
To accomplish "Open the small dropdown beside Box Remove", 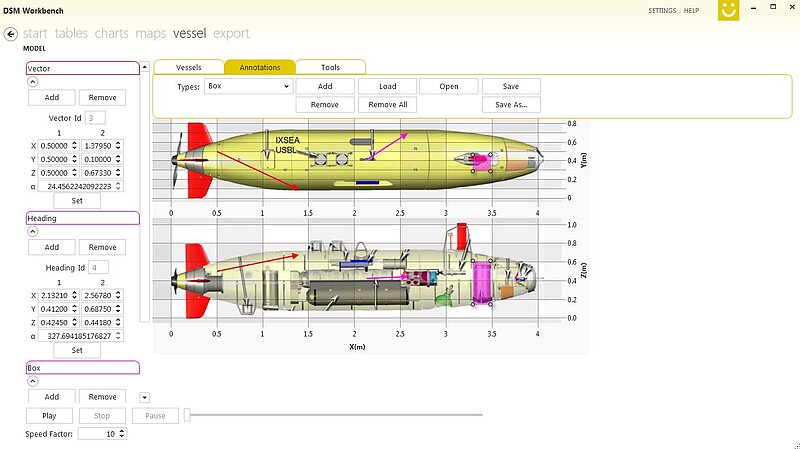I will pos(145,397).
